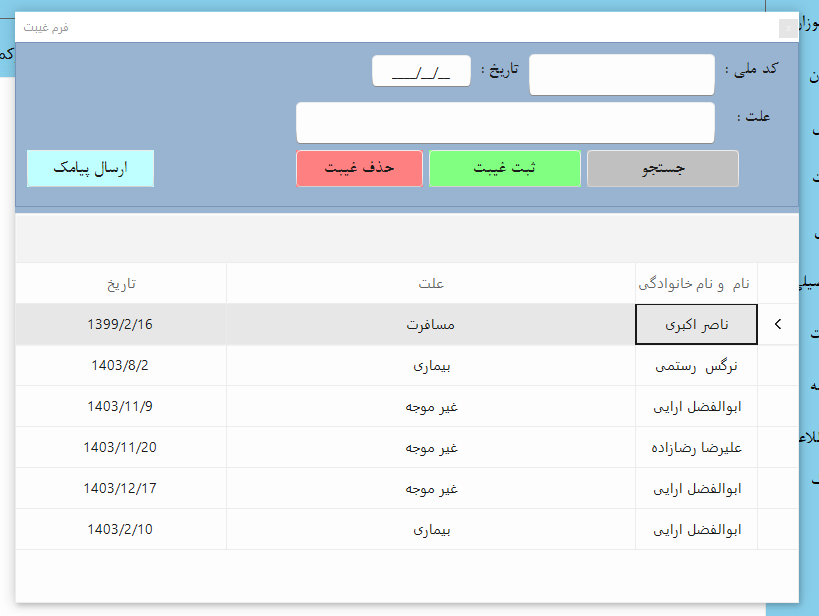The height and width of the screenshot is (616, 819).
Task: Select the ناصر اکبری name cell
Action: [x=697, y=325]
